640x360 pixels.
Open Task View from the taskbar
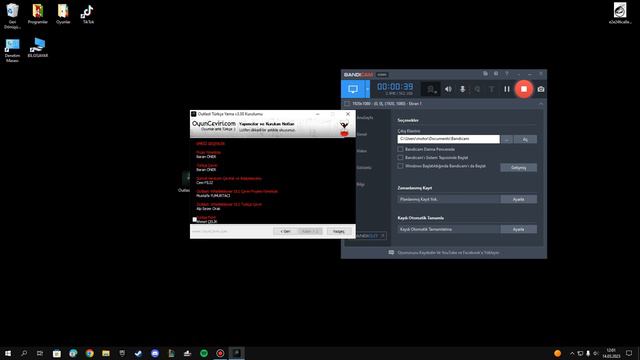point(40,353)
